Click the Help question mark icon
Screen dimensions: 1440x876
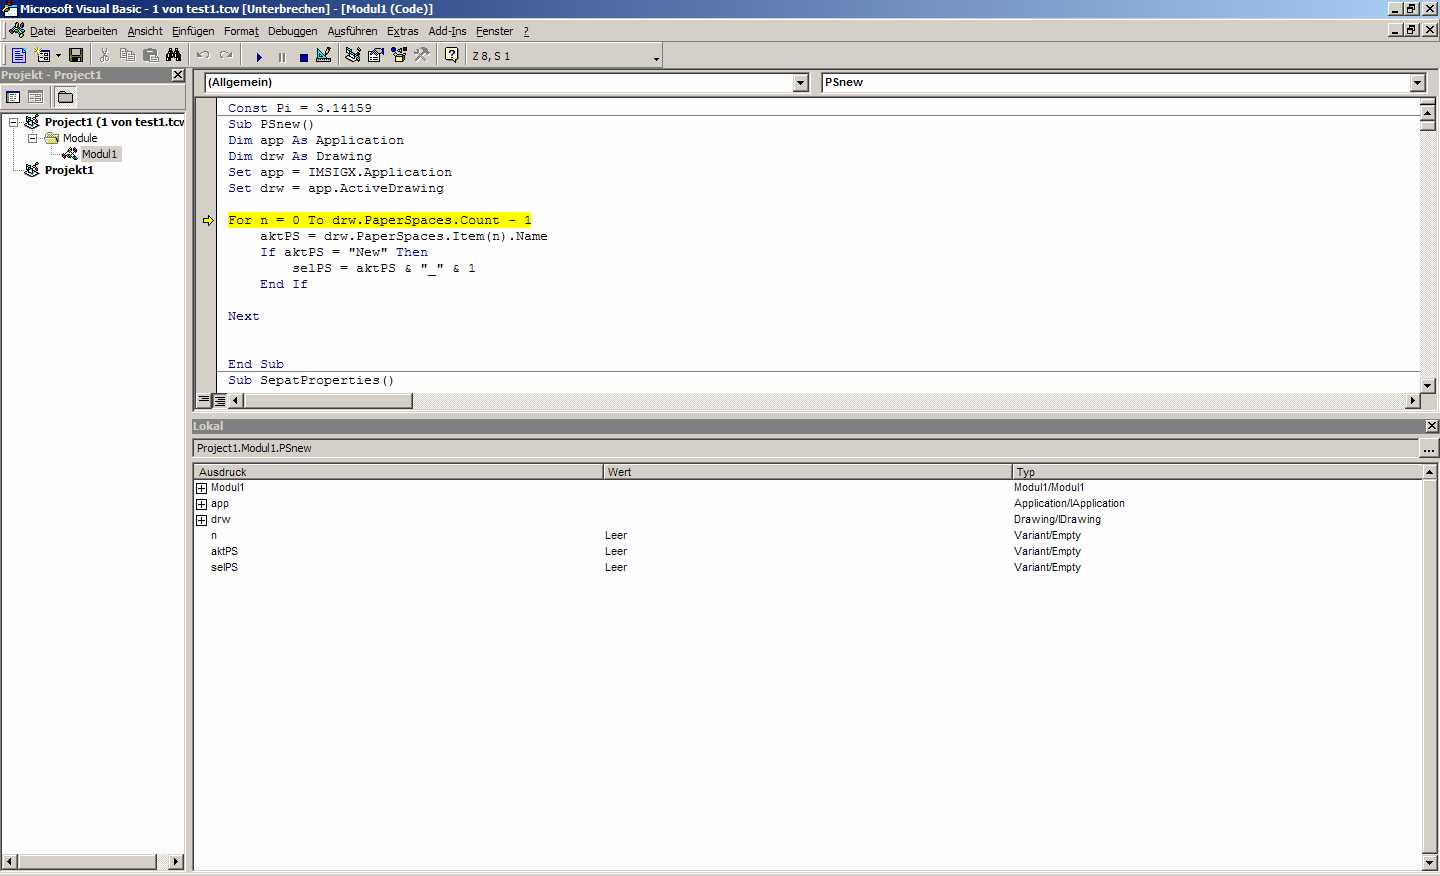pos(452,55)
